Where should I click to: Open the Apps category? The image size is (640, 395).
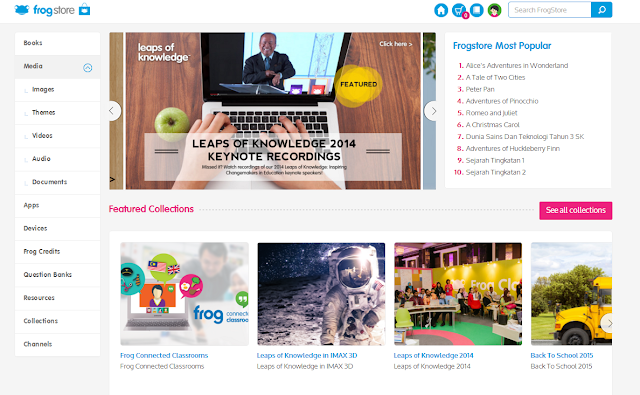tap(58, 206)
